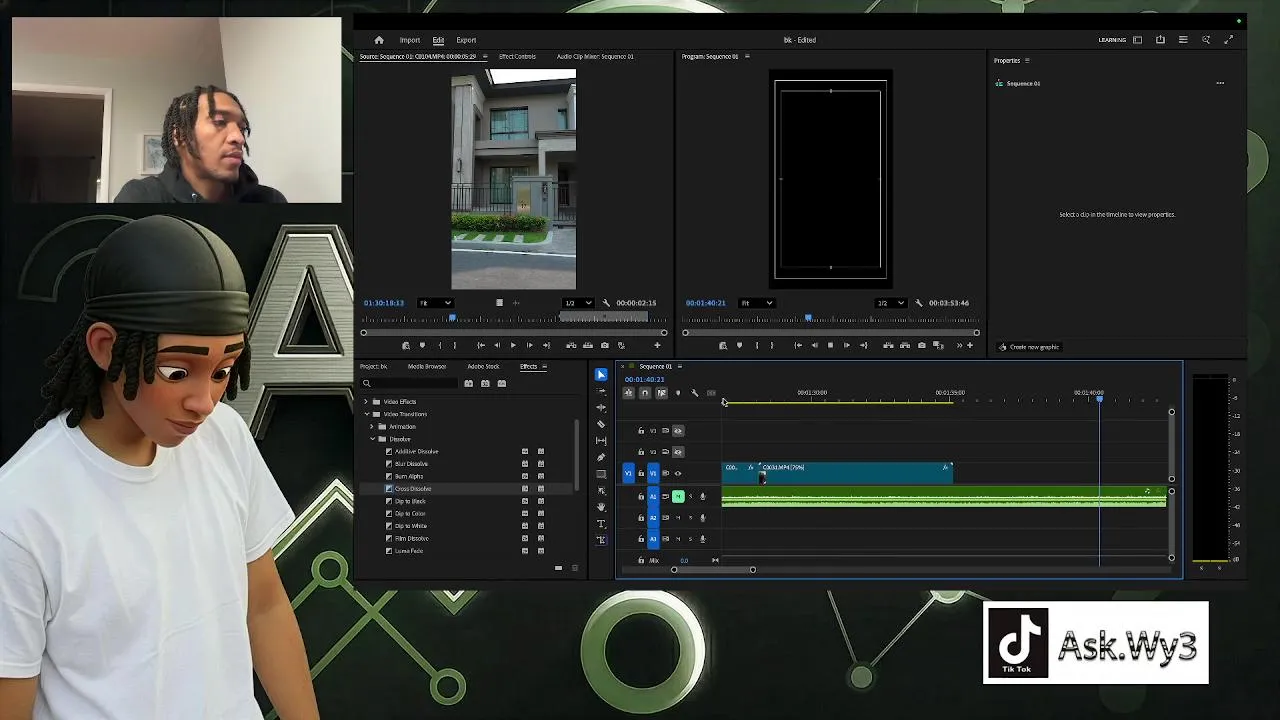This screenshot has width=1280, height=720.
Task: Toggle the Snap magnet in the timeline
Action: coord(645,393)
